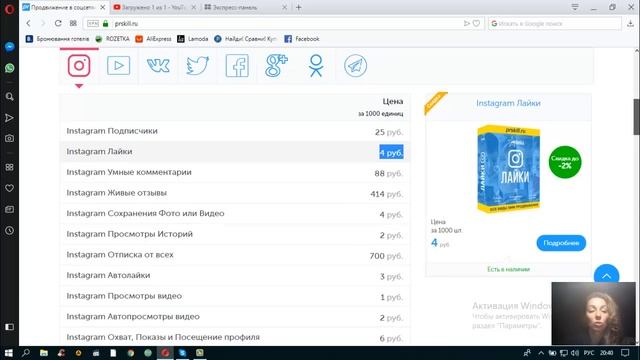Image resolution: width=640 pixels, height=360 pixels.
Task: Open Windows taskbar search
Action: pos(26,353)
